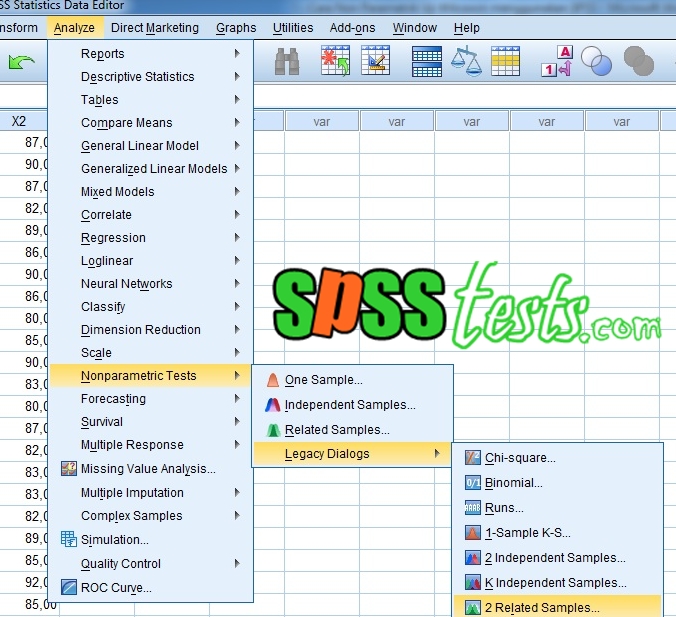Choose Complex Samples entry
The image size is (676, 617).
point(150,516)
